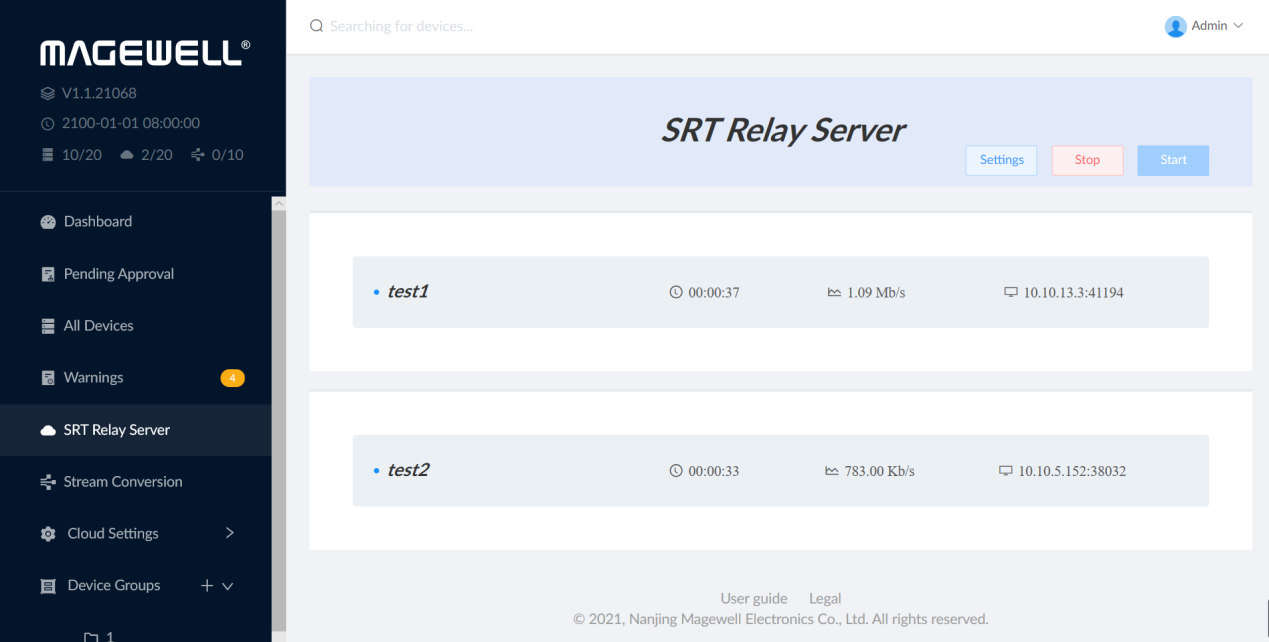The image size is (1269, 642).
Task: Open the User guide link
Action: (x=753, y=598)
